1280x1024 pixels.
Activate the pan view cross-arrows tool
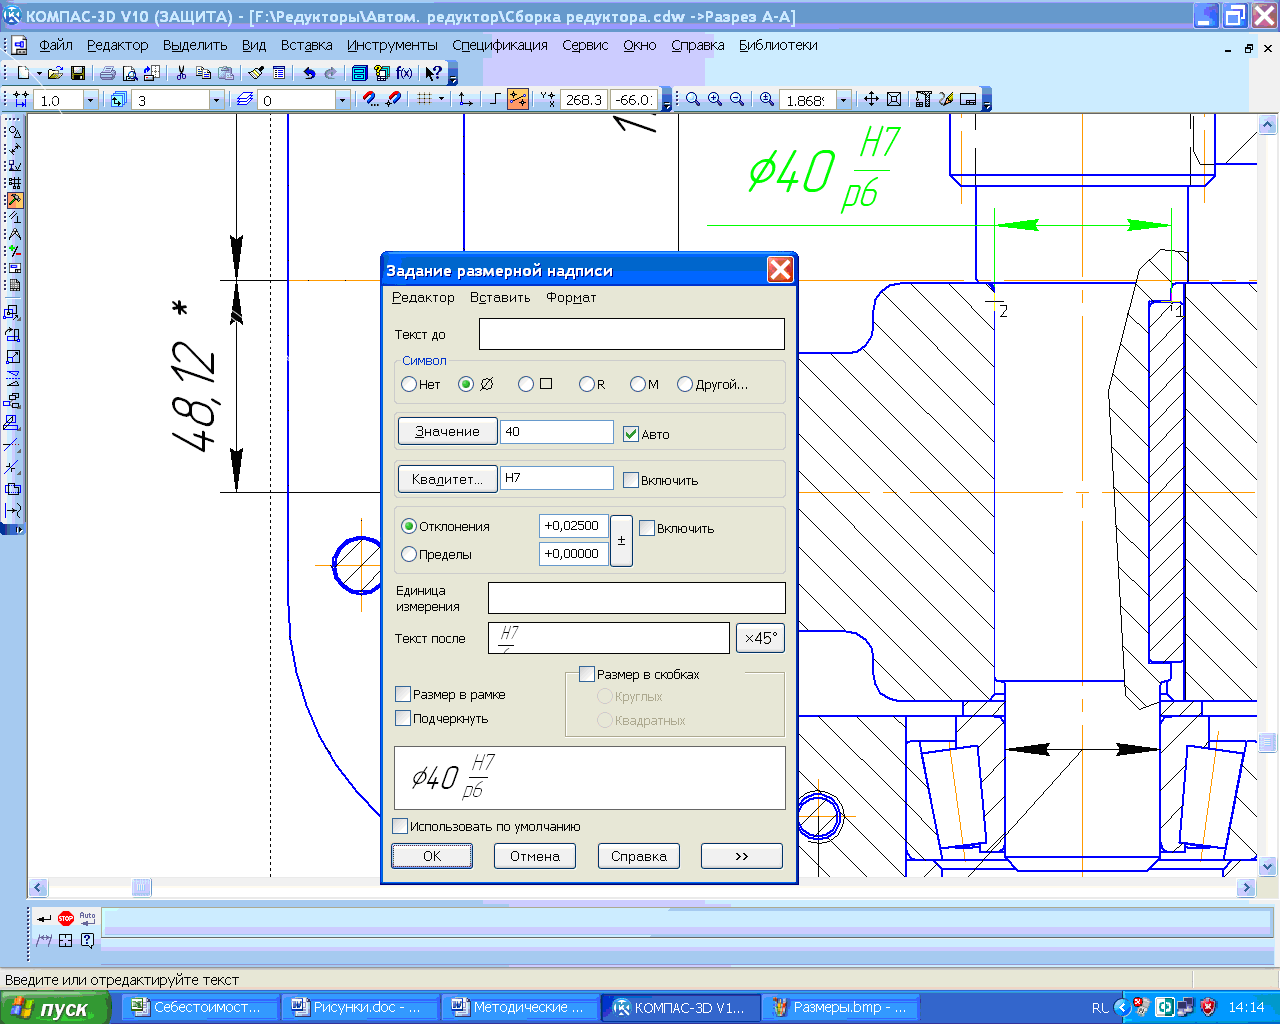click(x=871, y=99)
